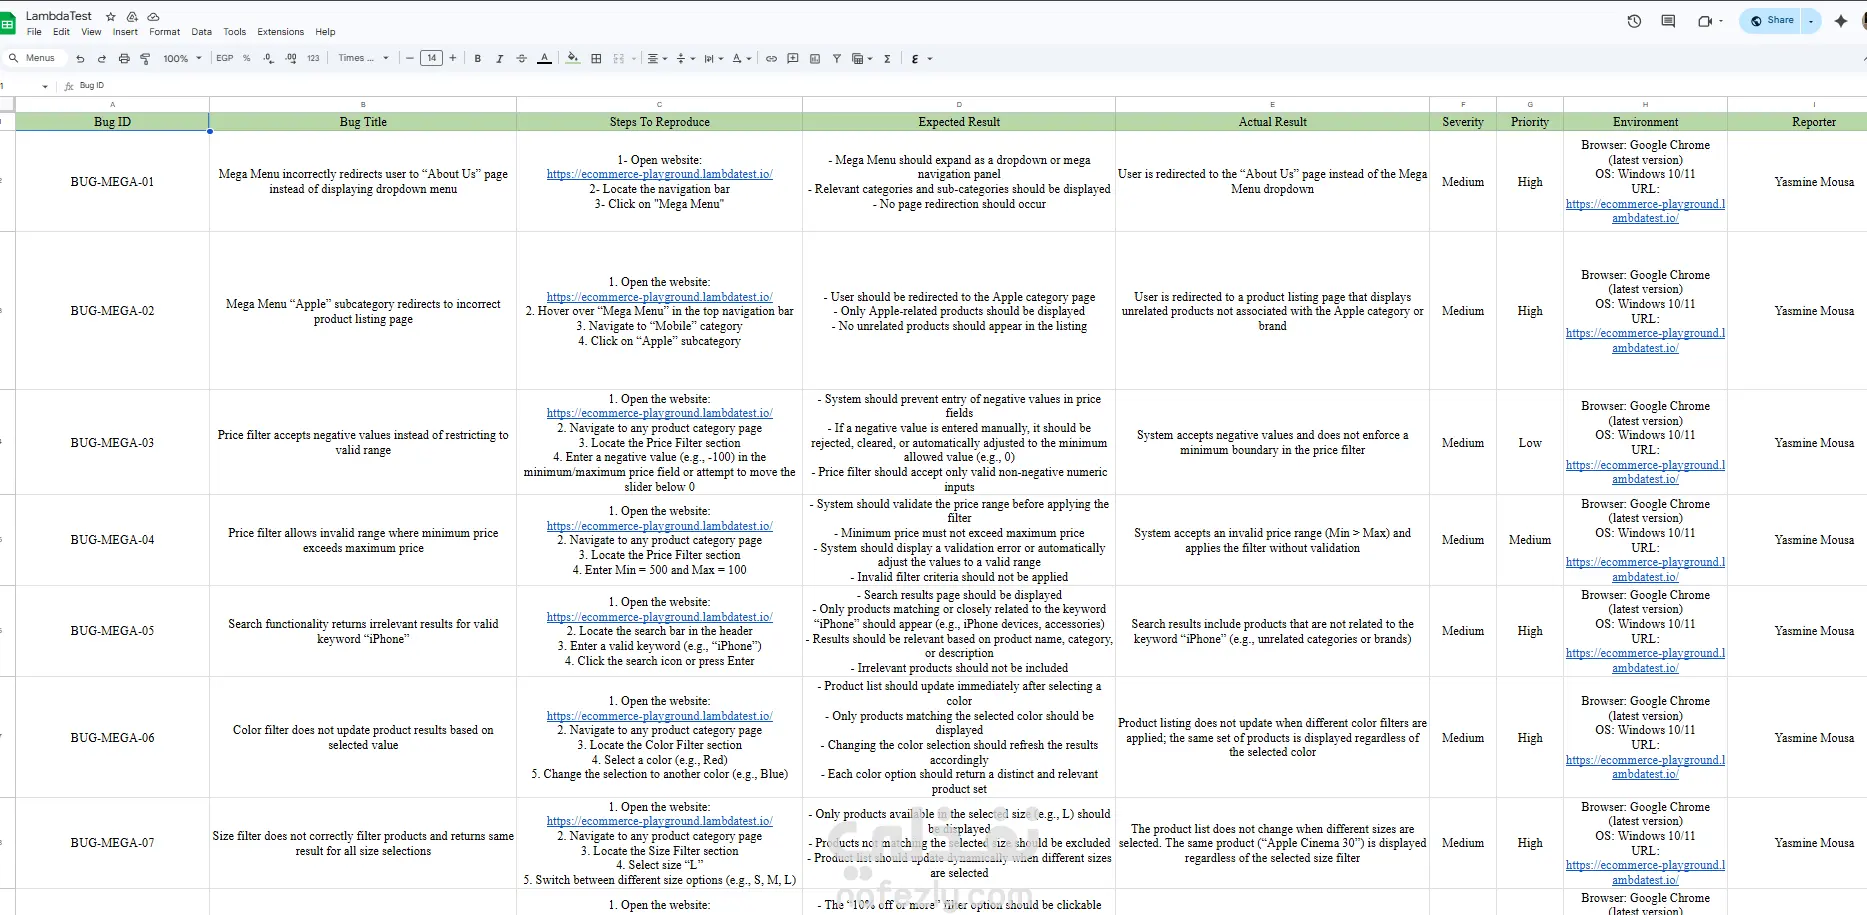
Task: Open the zoom level dropdown at 100%
Action: coord(183,59)
